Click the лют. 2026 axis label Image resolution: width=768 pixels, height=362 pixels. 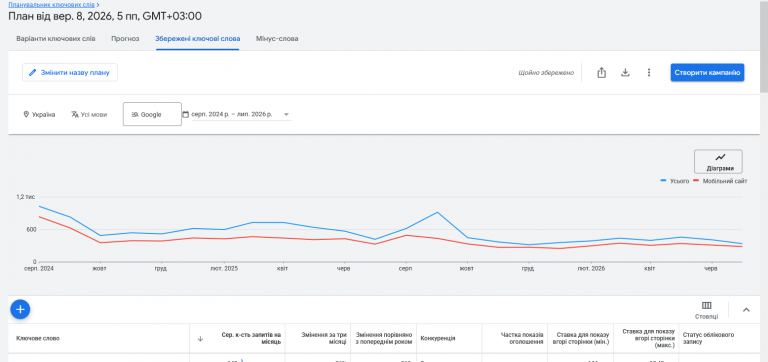coord(591,269)
